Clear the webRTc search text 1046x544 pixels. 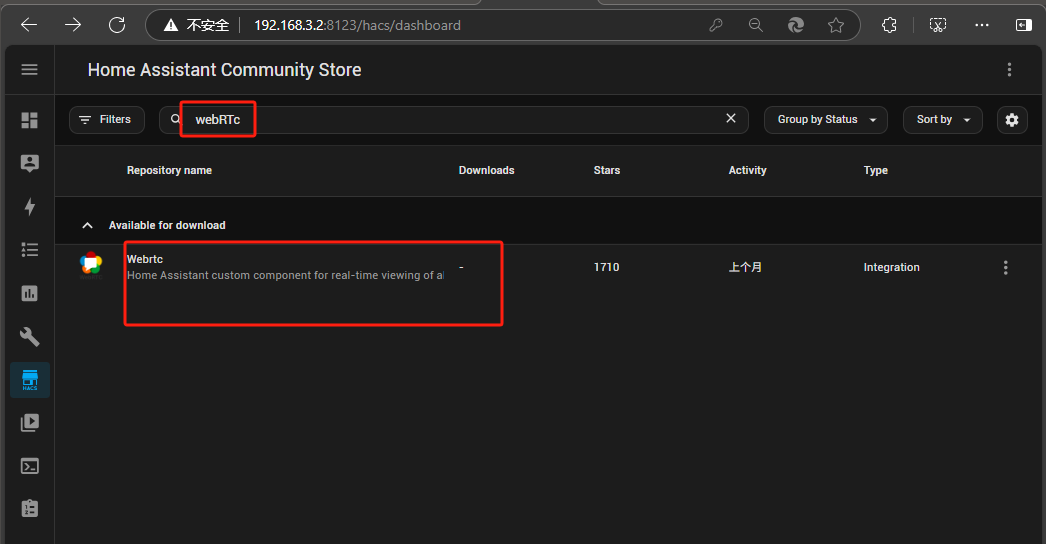[x=730, y=119]
